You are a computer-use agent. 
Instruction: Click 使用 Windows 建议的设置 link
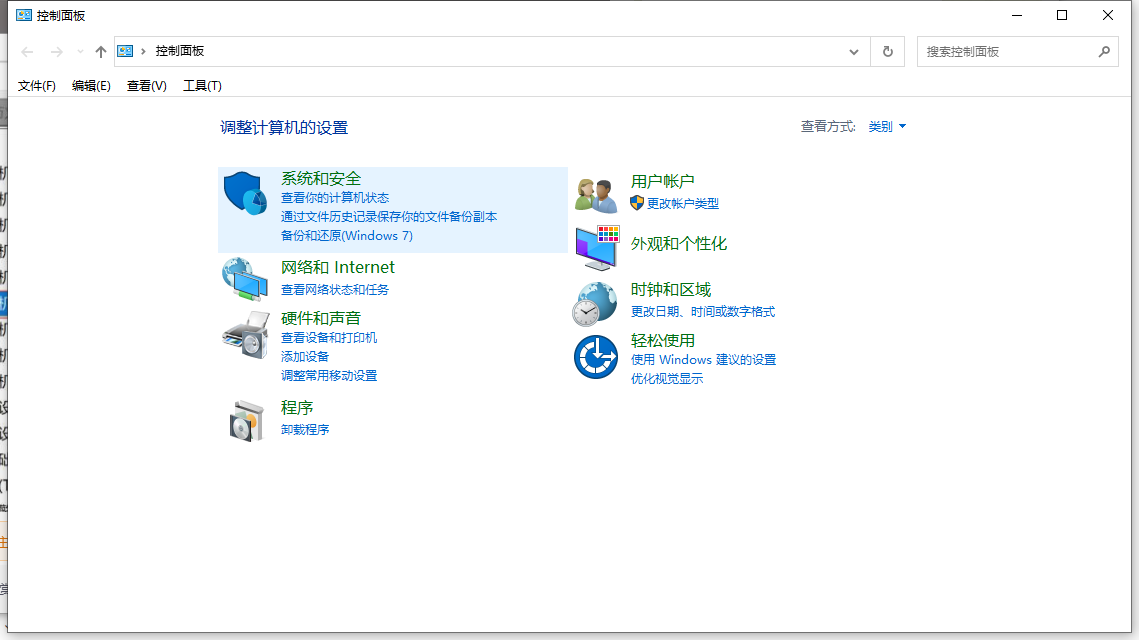click(x=703, y=360)
